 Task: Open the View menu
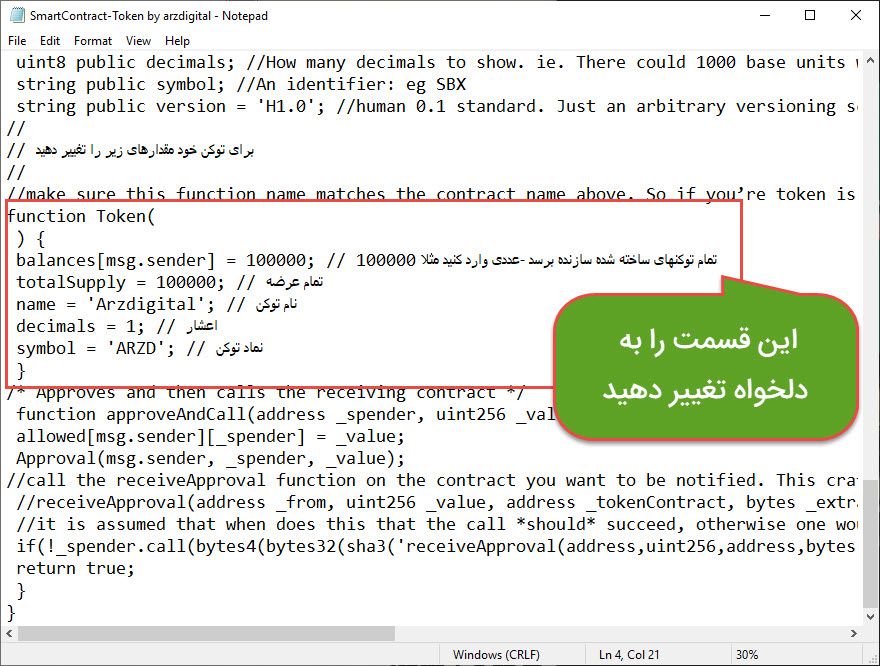click(x=139, y=41)
